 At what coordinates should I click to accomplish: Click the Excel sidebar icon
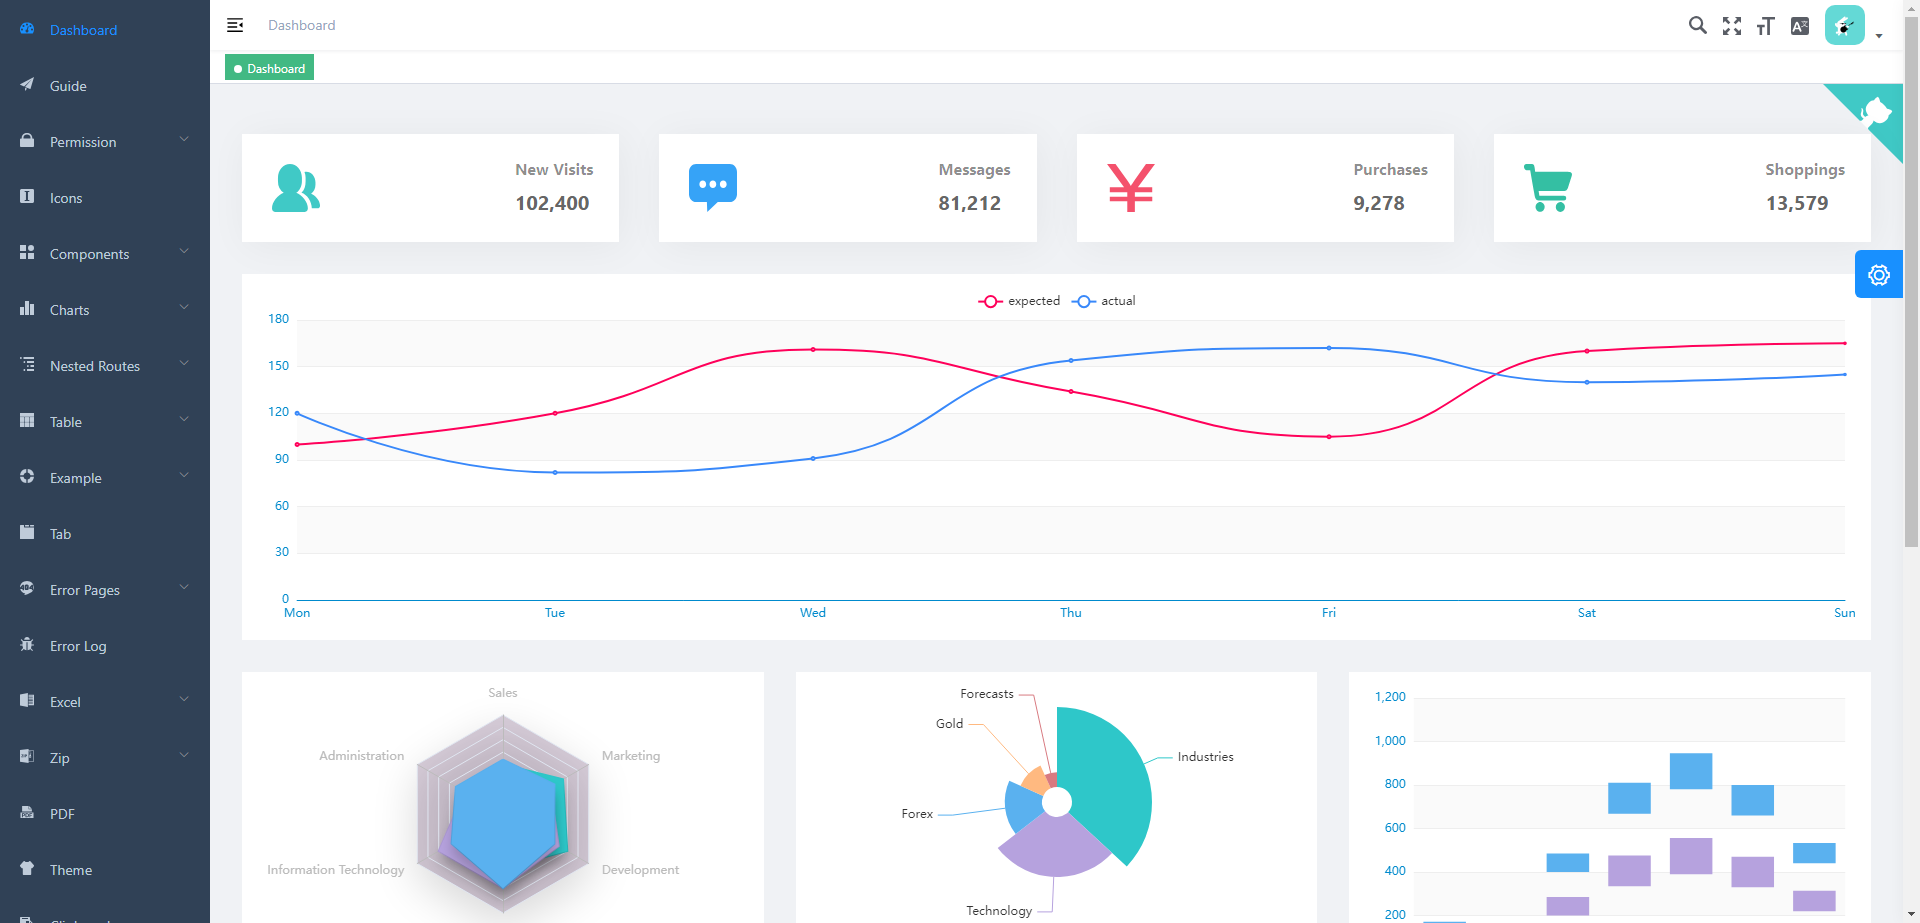[27, 701]
